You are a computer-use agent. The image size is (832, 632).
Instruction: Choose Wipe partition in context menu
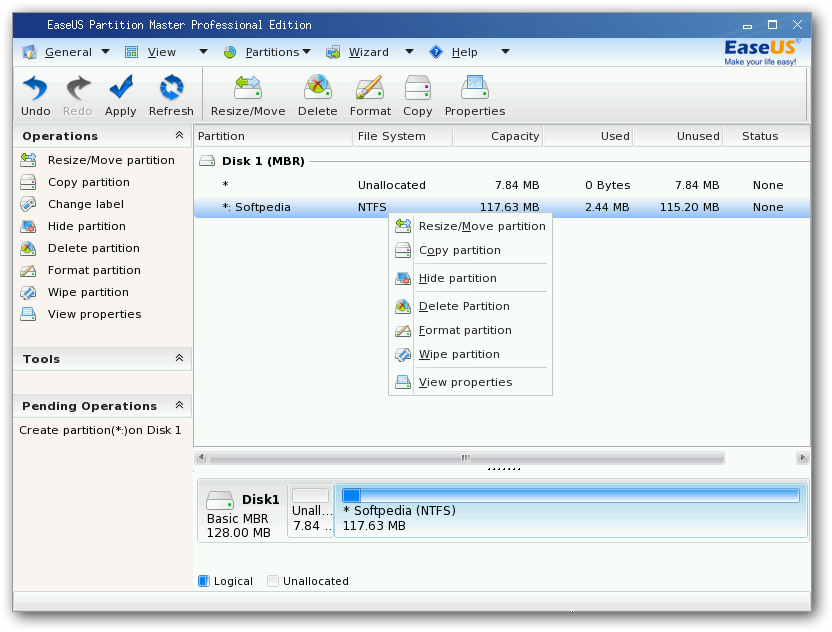pyautogui.click(x=471, y=354)
